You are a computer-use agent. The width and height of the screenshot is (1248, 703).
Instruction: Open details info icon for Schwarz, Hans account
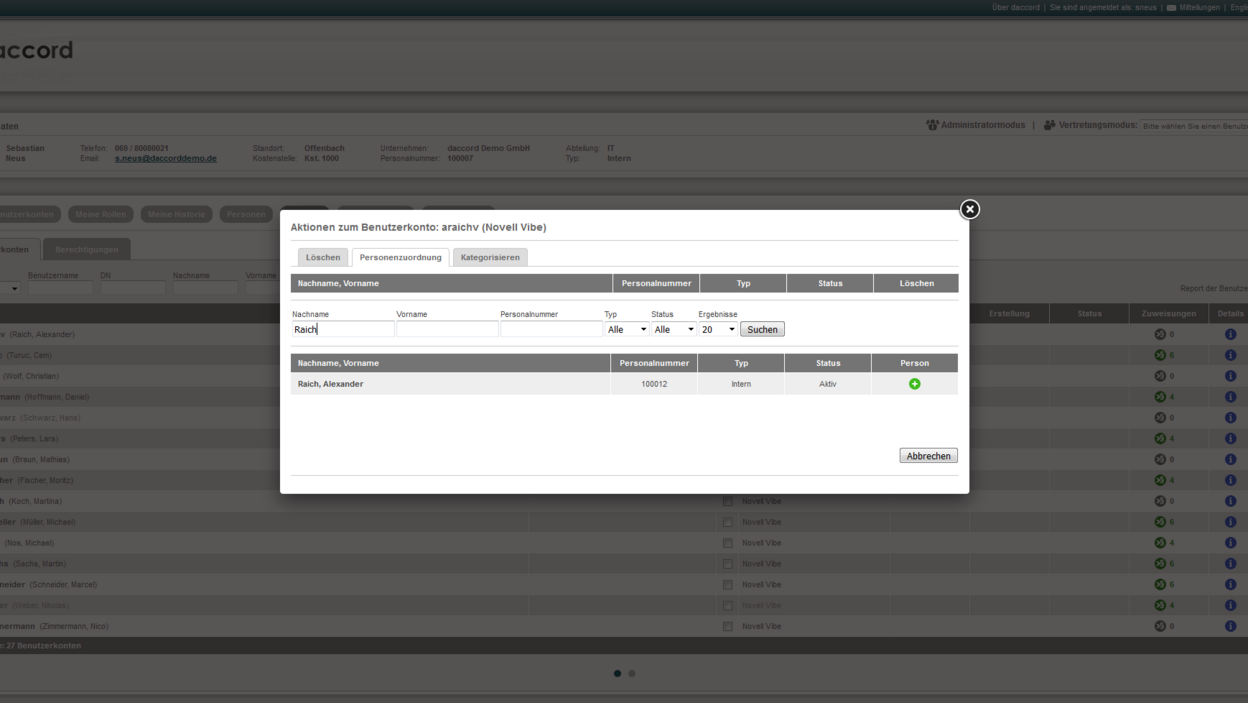[1230, 418]
